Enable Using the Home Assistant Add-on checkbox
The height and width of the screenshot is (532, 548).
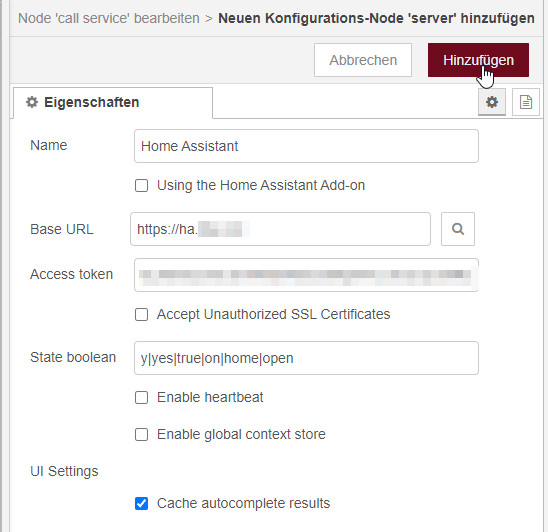coord(142,186)
